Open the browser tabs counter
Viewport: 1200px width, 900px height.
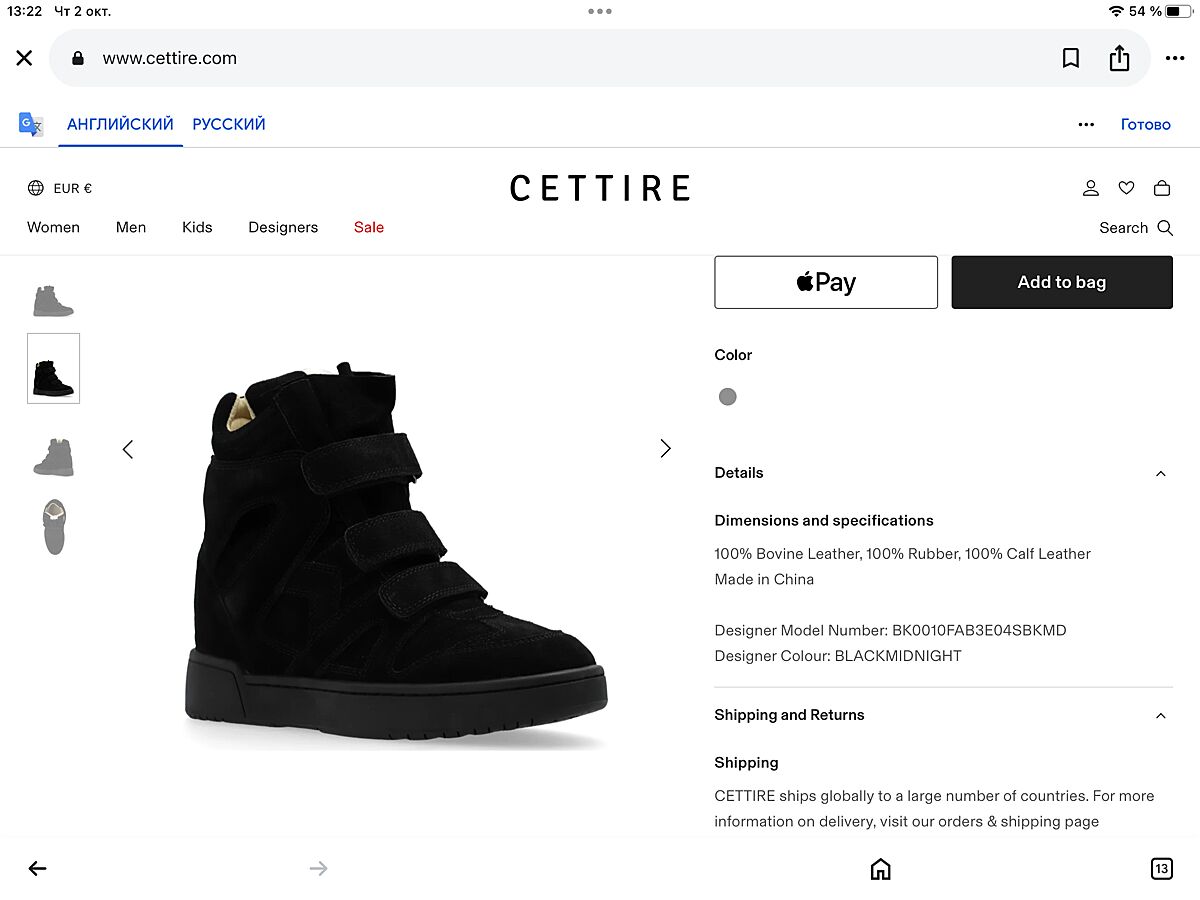[x=1161, y=868]
